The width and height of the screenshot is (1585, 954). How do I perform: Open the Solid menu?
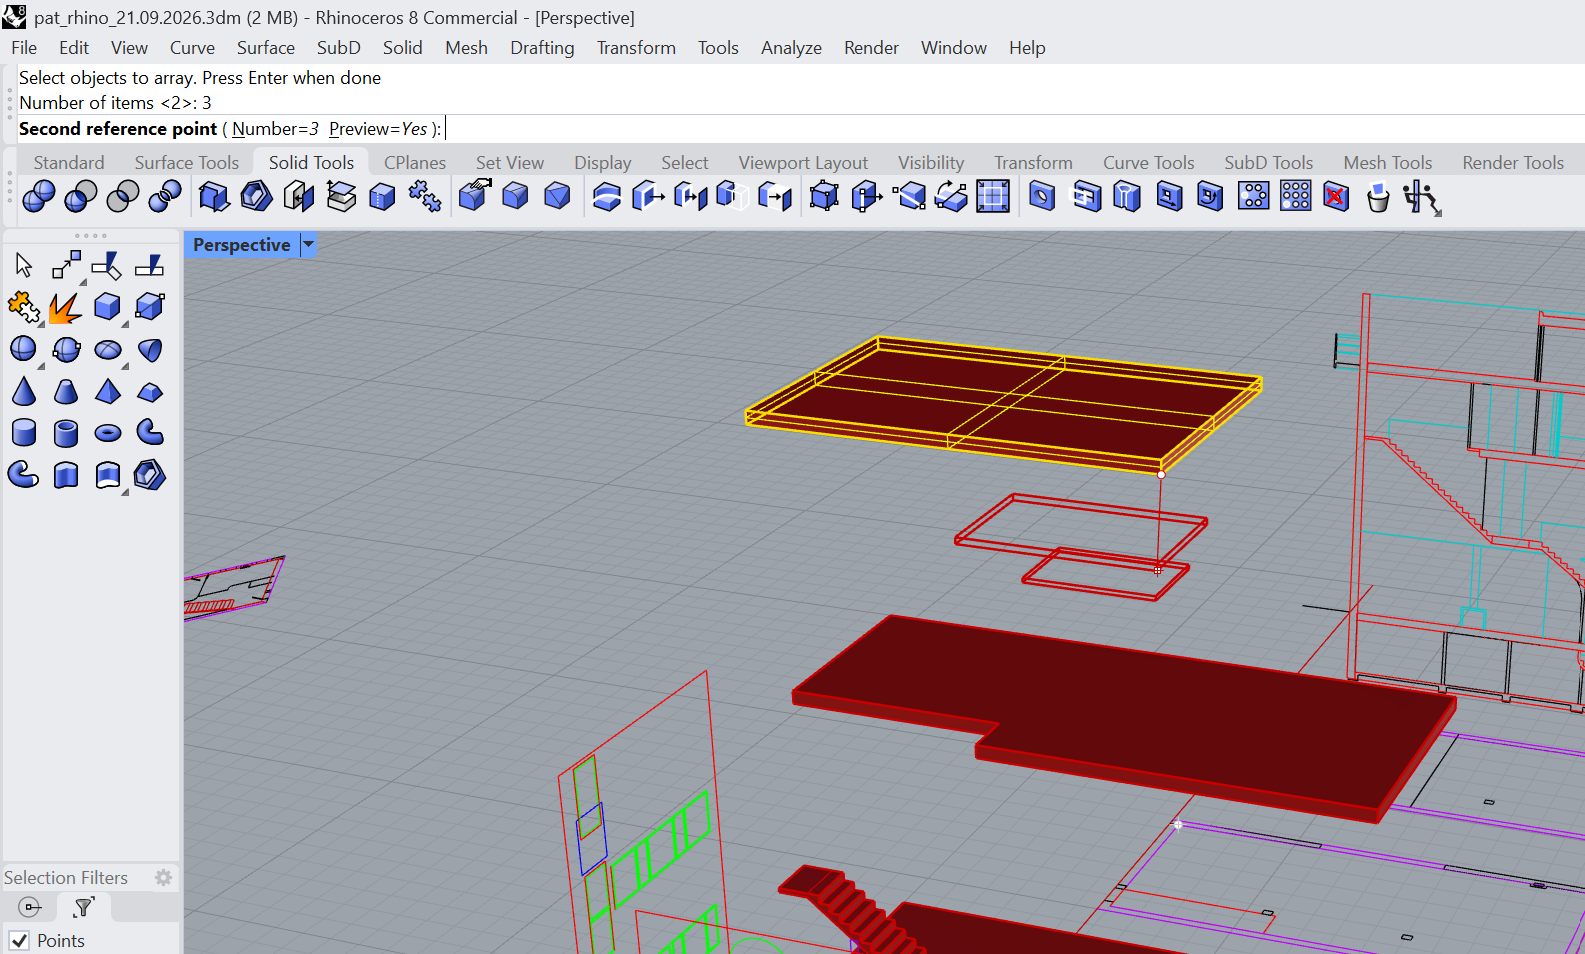(x=402, y=48)
